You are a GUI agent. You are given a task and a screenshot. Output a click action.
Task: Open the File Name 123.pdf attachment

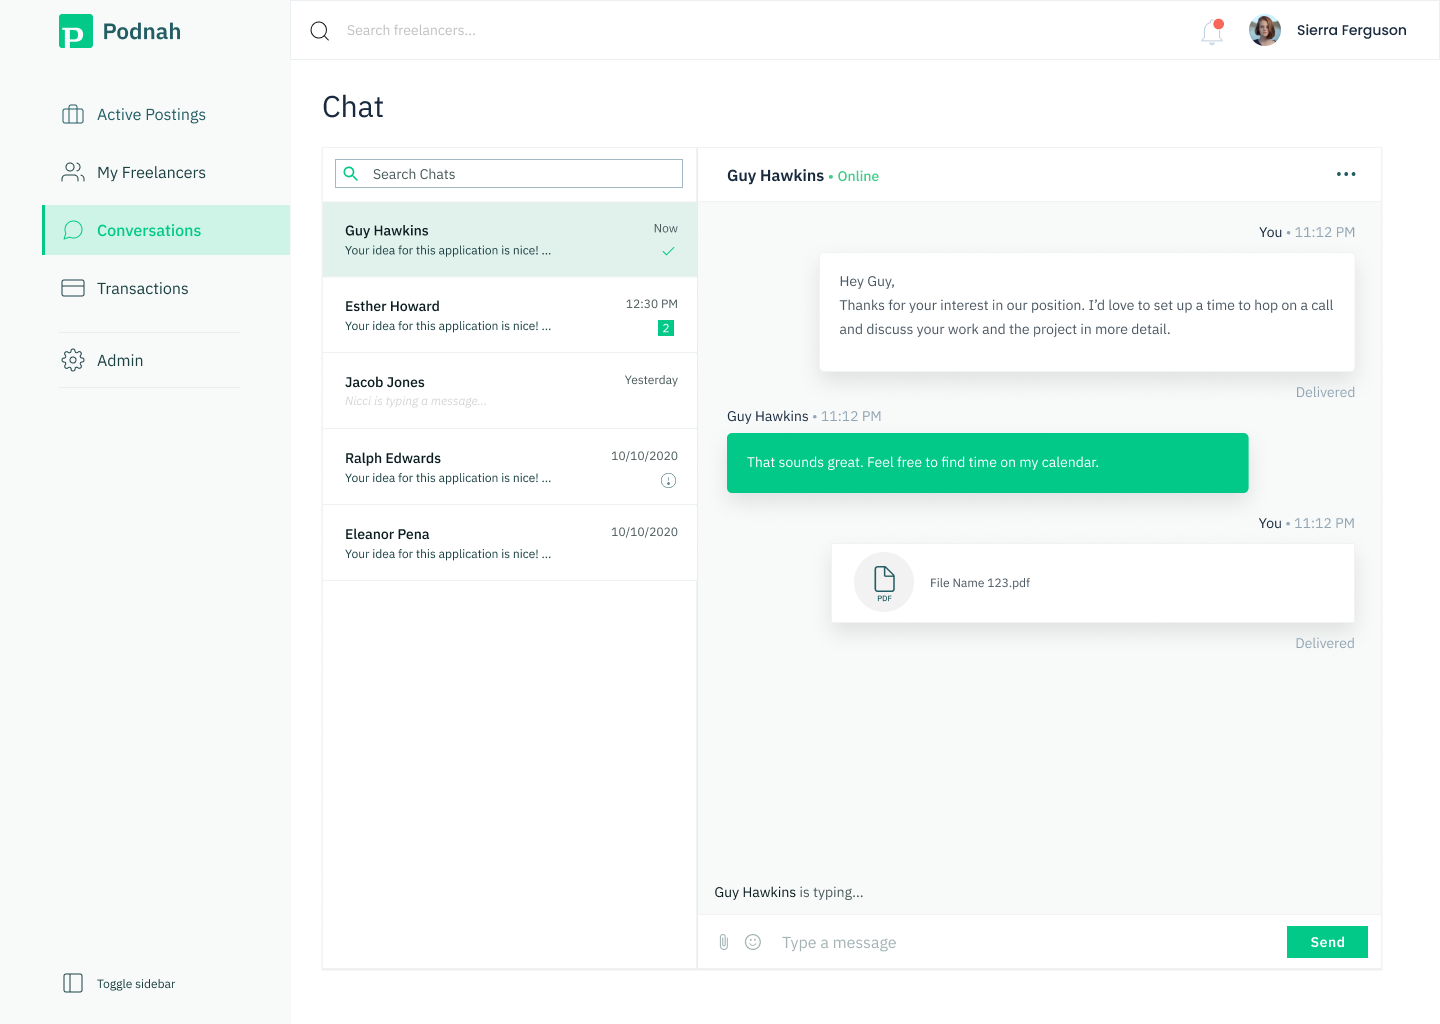[1093, 583]
